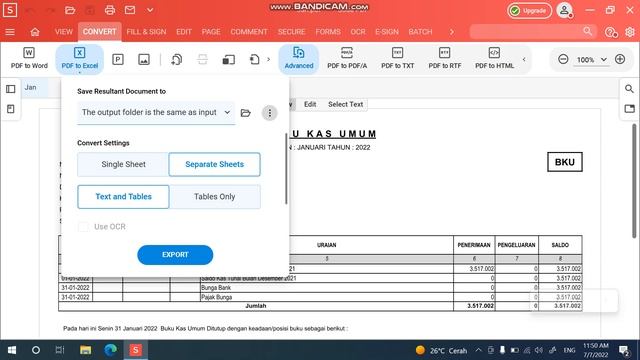This screenshot has height=360, width=640.
Task: Go to Home icon
Action: tap(35, 32)
